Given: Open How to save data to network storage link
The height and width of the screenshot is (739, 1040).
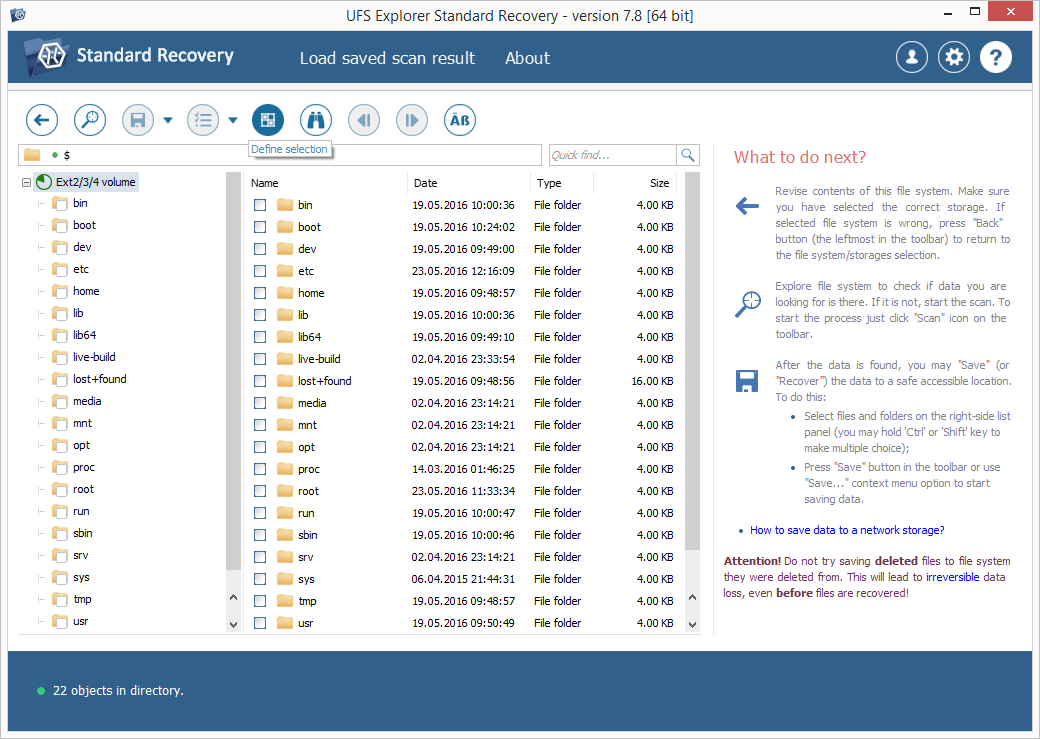Looking at the screenshot, I should coord(847,530).
